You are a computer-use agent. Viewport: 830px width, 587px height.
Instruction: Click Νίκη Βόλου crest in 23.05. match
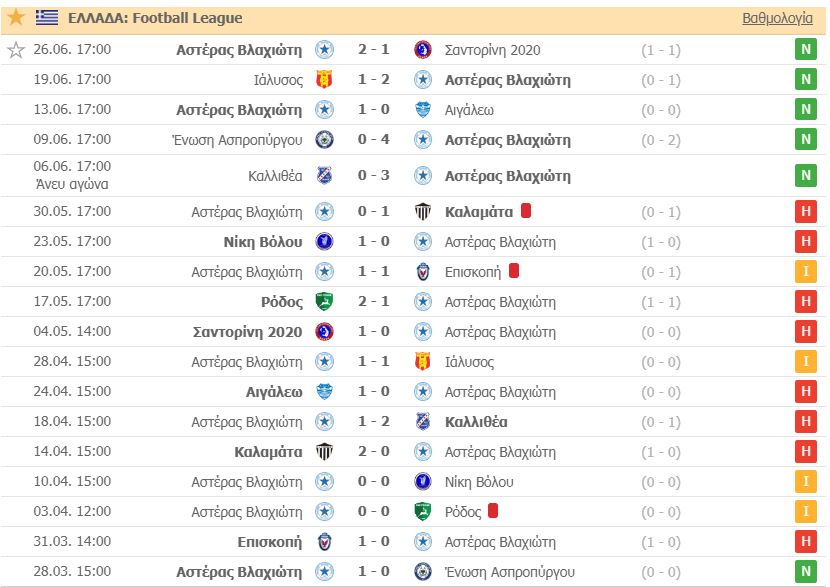point(324,242)
